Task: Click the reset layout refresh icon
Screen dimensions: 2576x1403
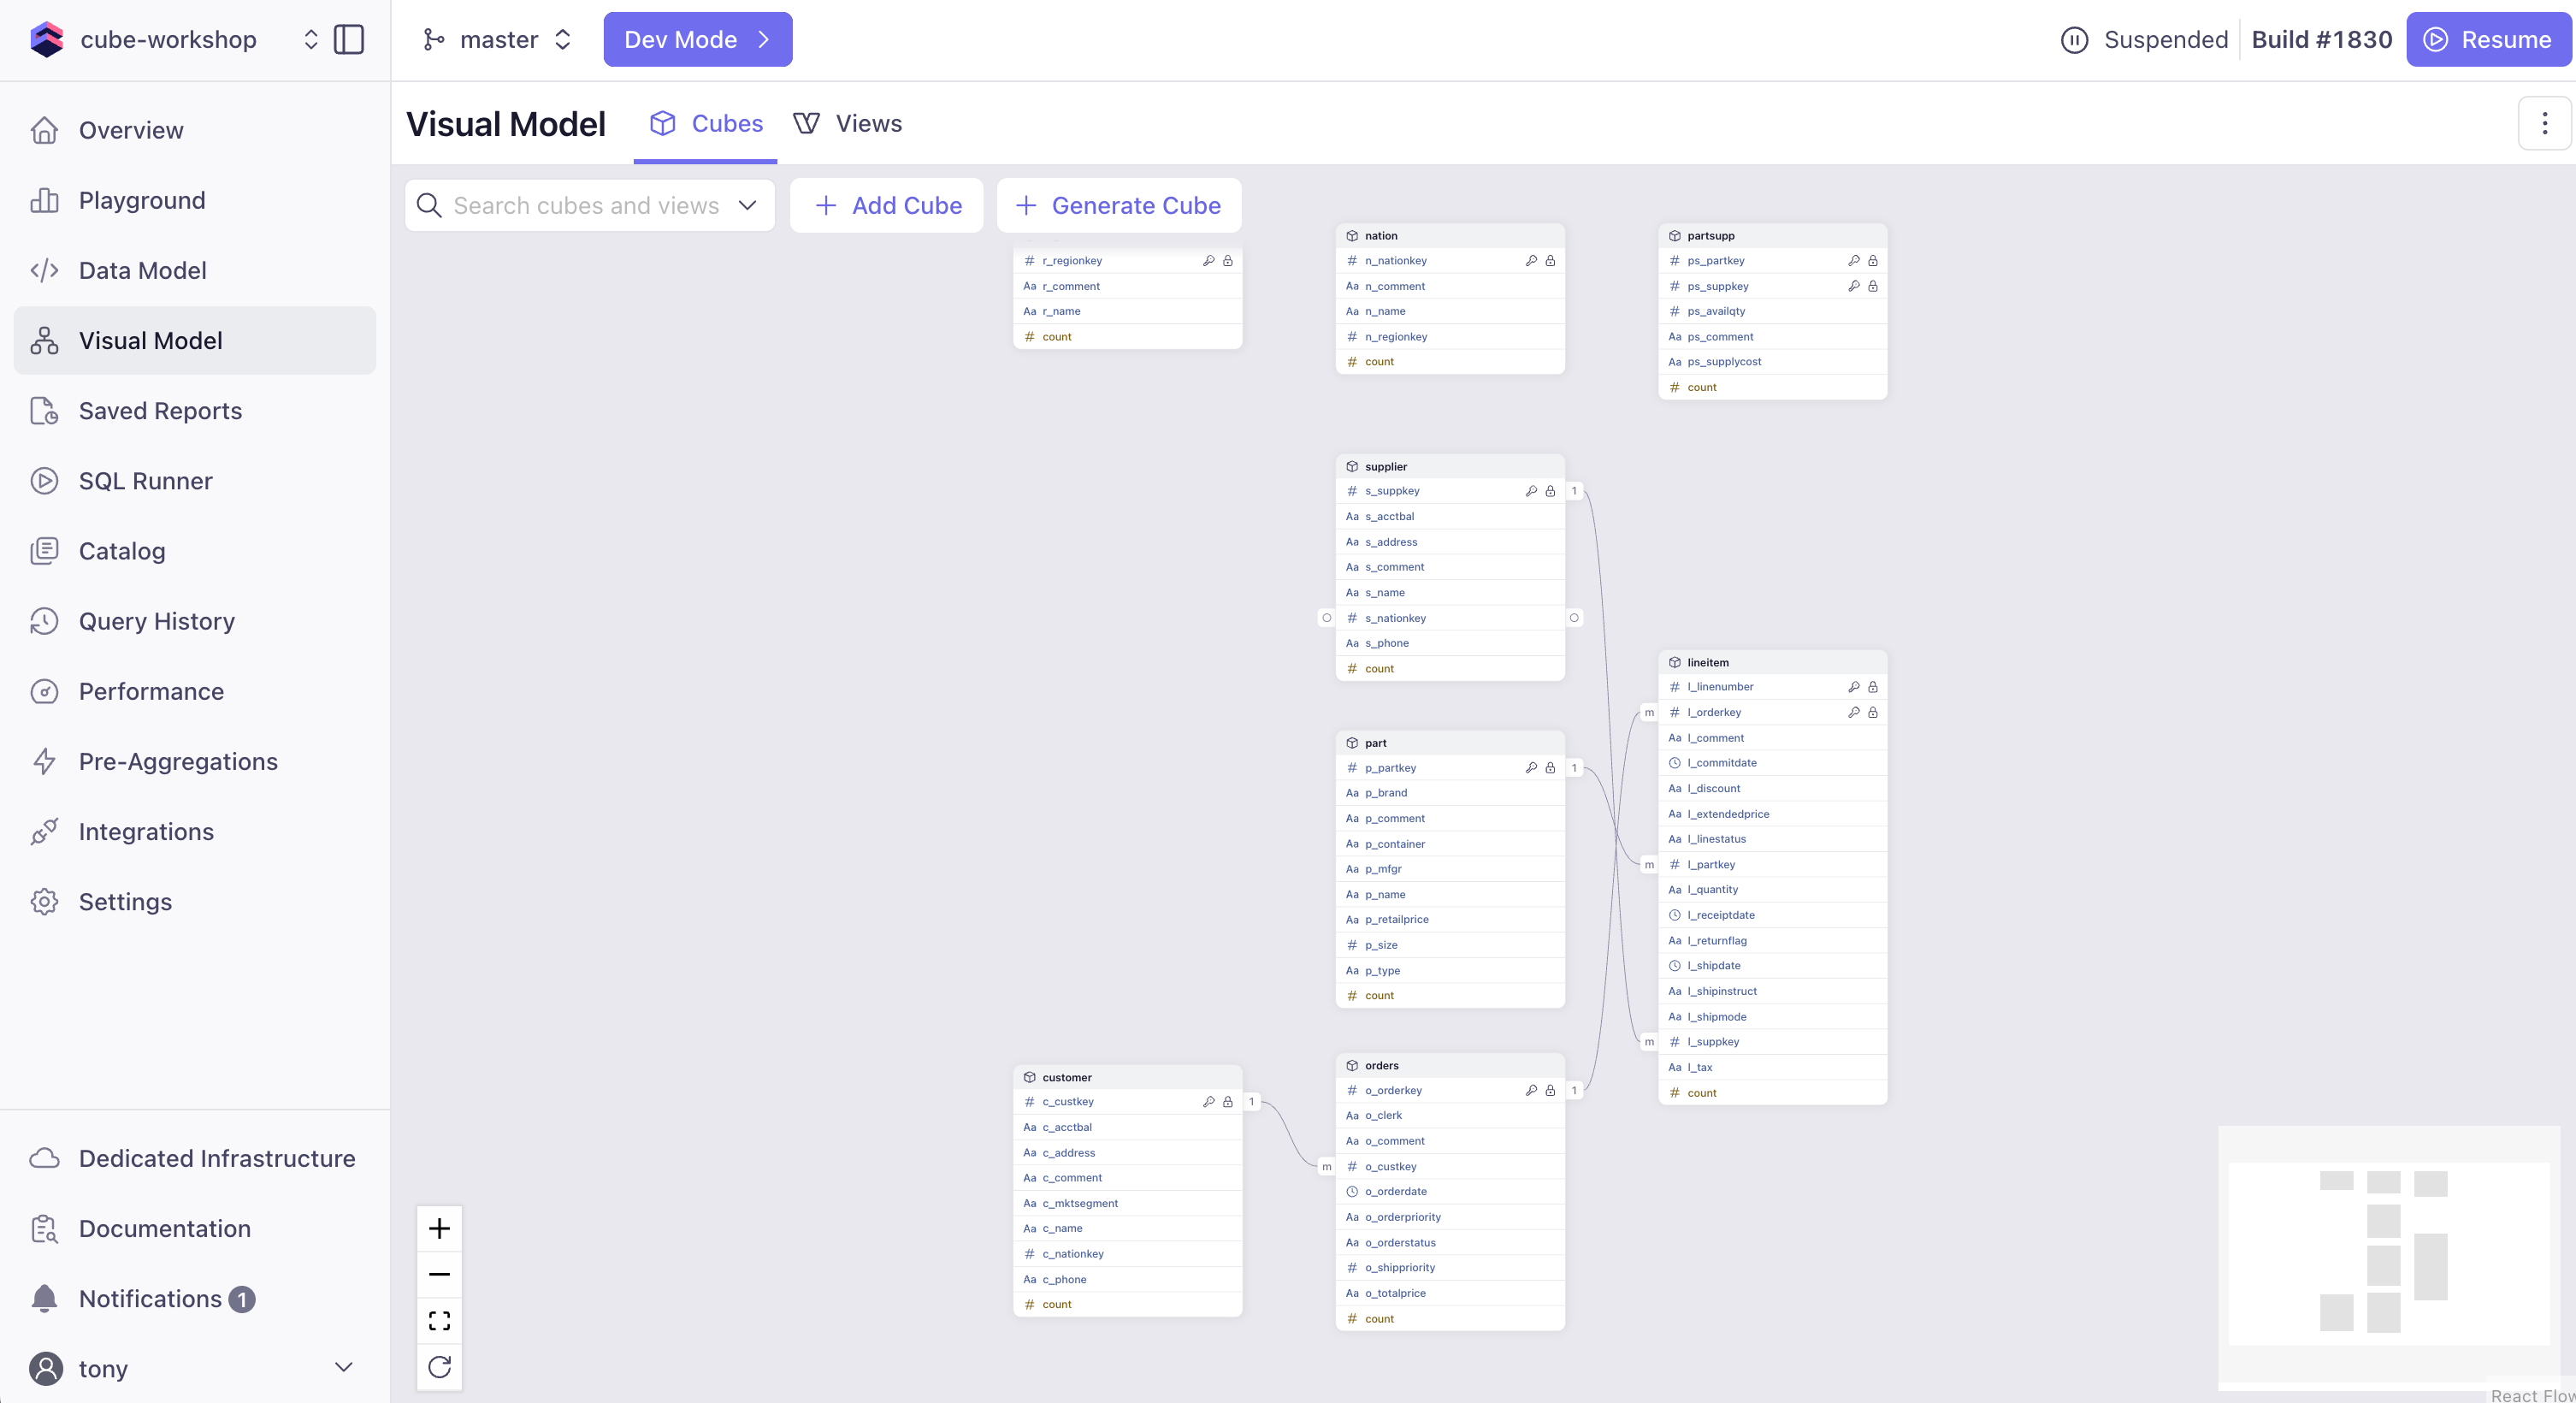Action: [x=439, y=1366]
